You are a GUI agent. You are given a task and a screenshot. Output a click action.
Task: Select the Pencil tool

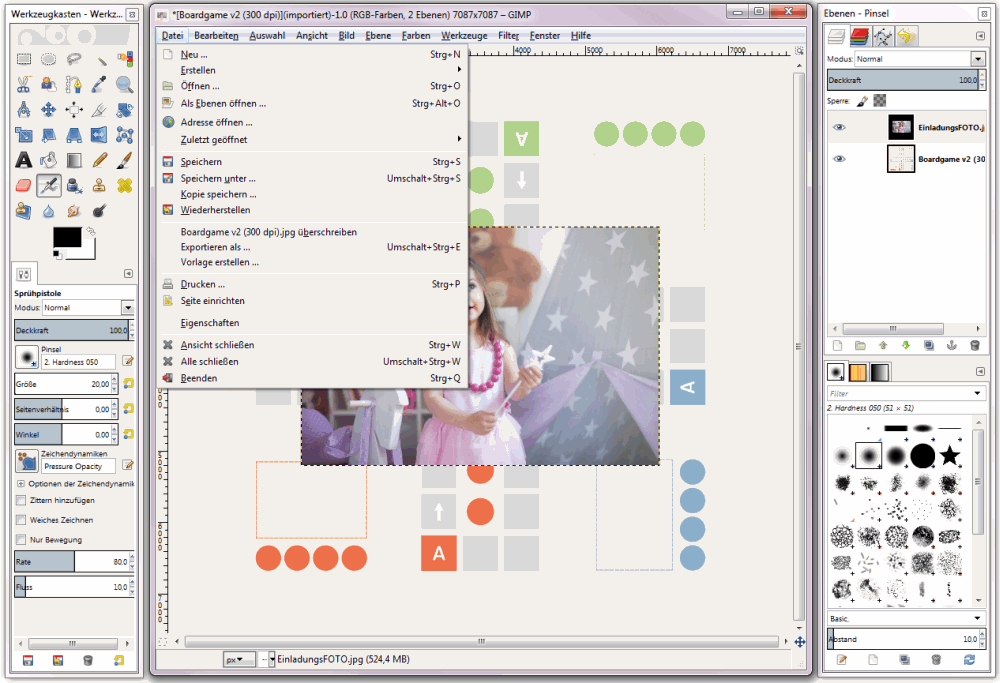tap(99, 160)
